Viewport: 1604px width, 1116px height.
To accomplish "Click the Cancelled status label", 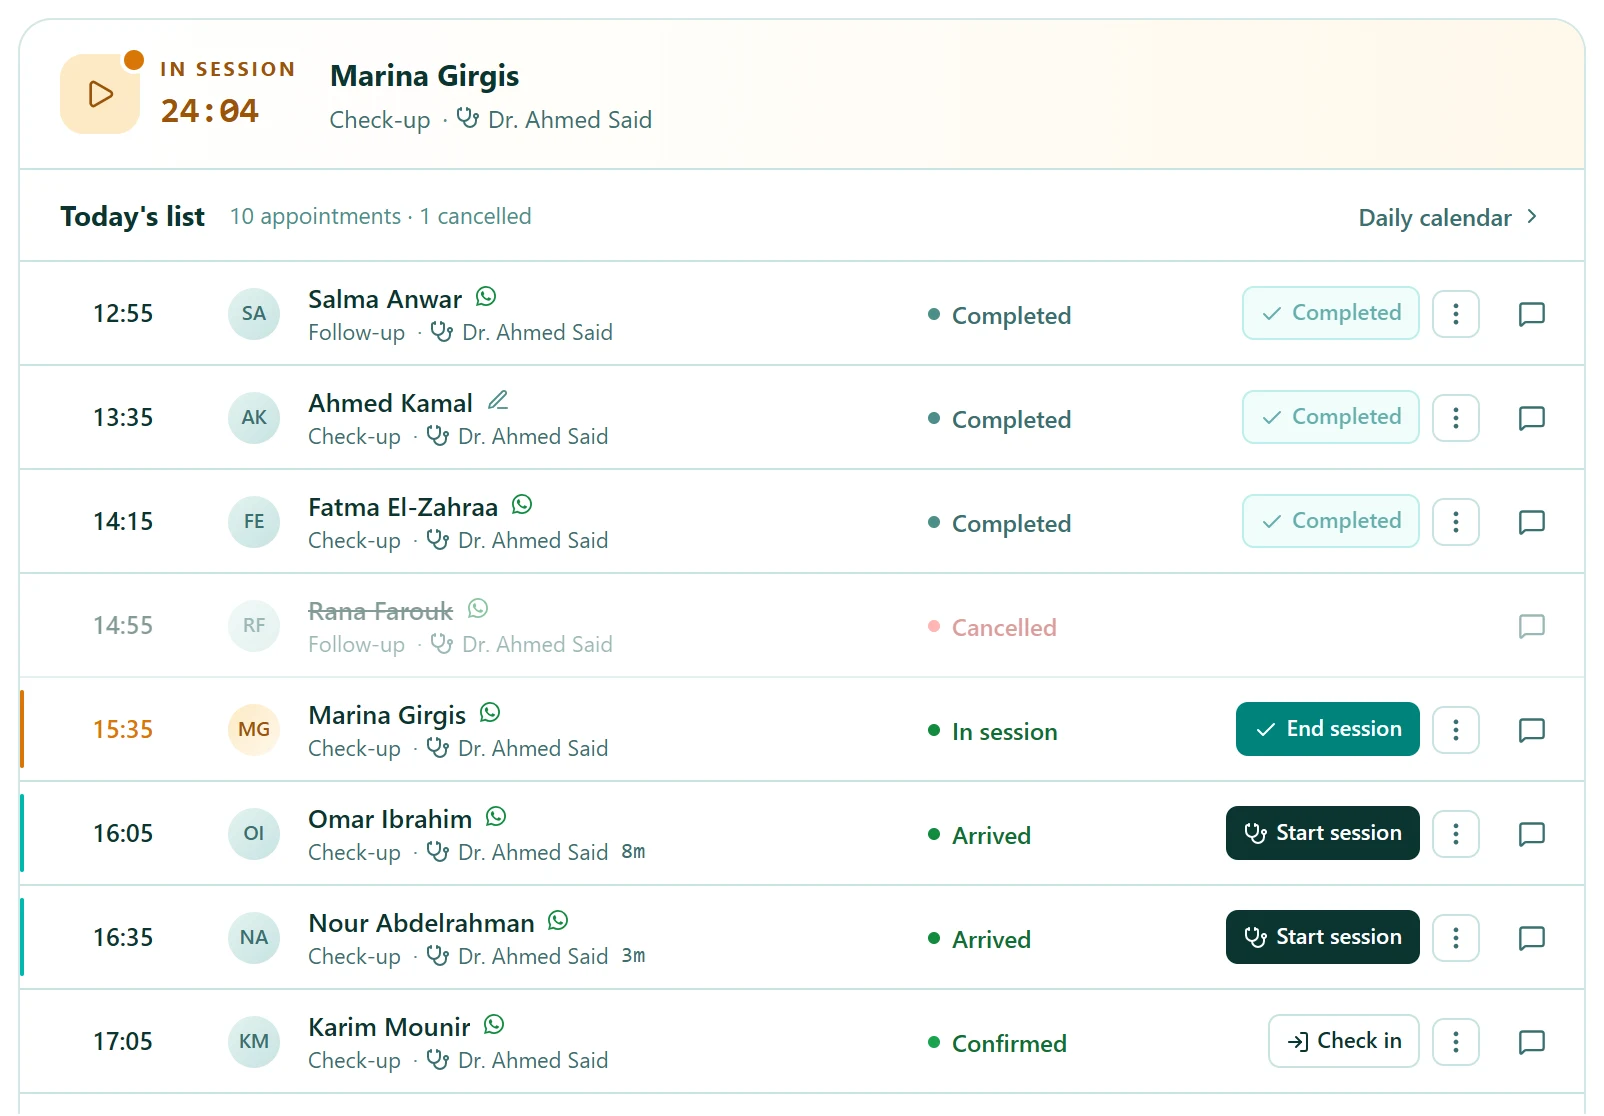I will 1004,628.
